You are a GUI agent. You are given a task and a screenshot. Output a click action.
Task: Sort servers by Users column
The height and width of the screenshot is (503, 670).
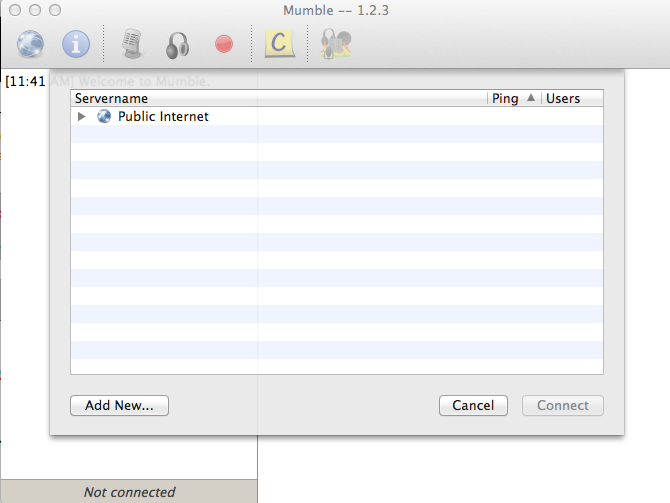pyautogui.click(x=573, y=98)
